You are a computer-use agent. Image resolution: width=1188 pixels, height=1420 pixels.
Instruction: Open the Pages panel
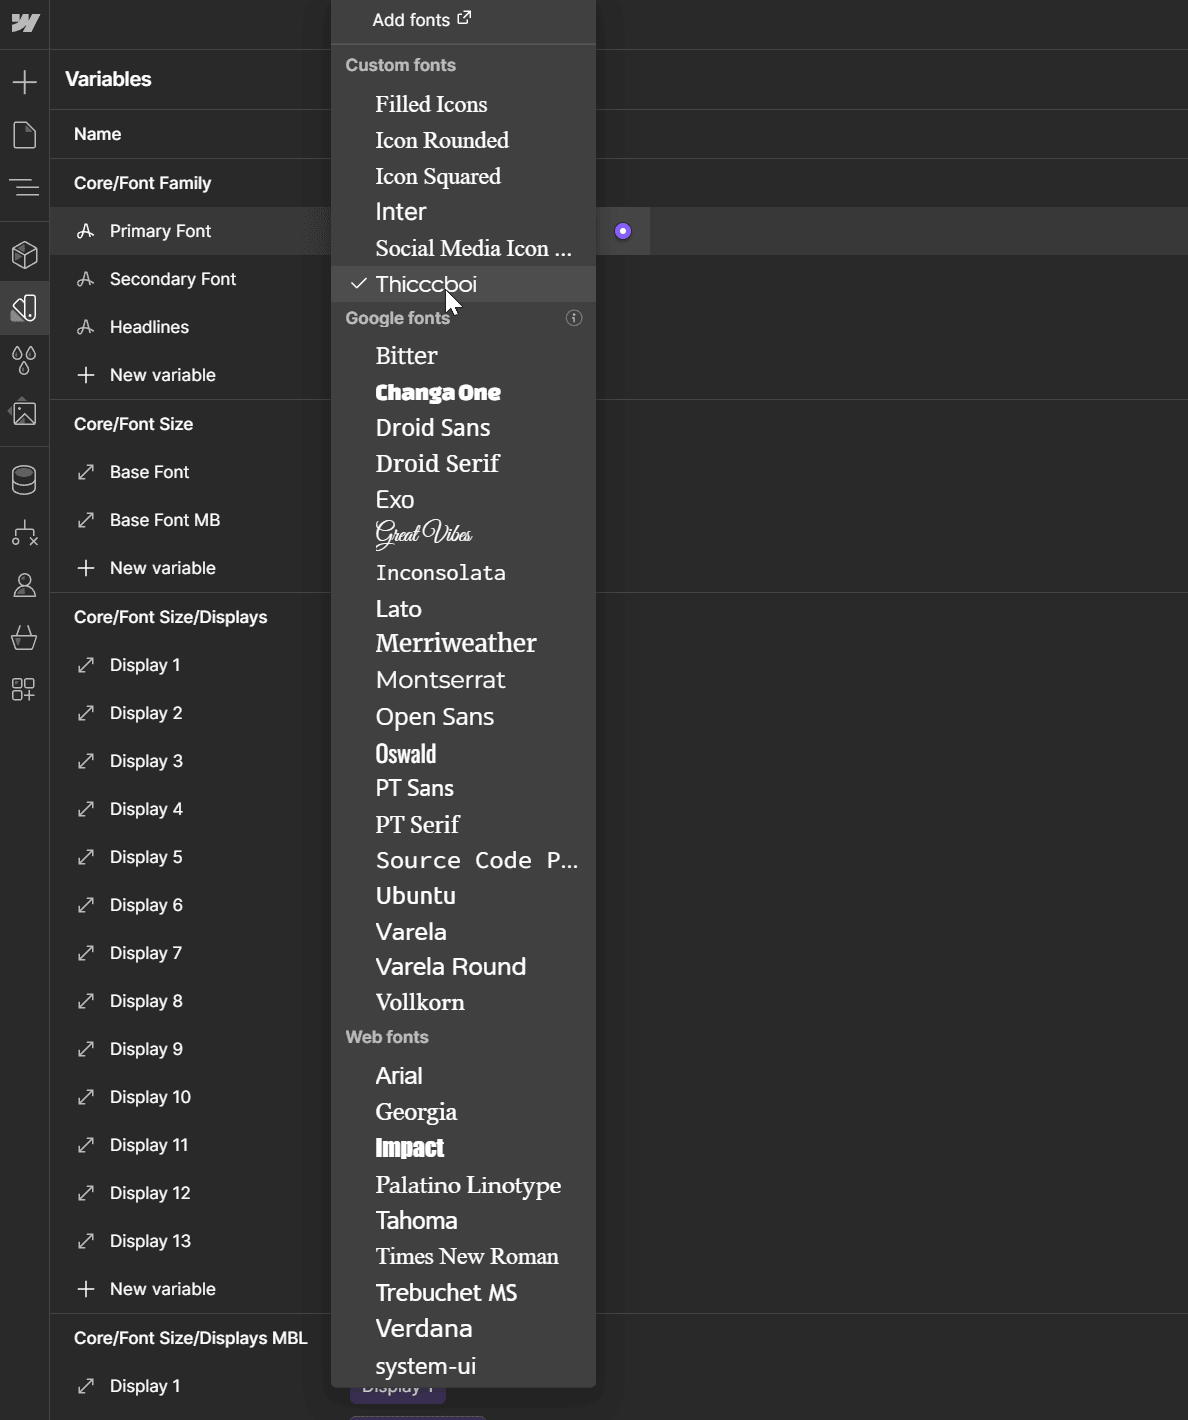(24, 135)
